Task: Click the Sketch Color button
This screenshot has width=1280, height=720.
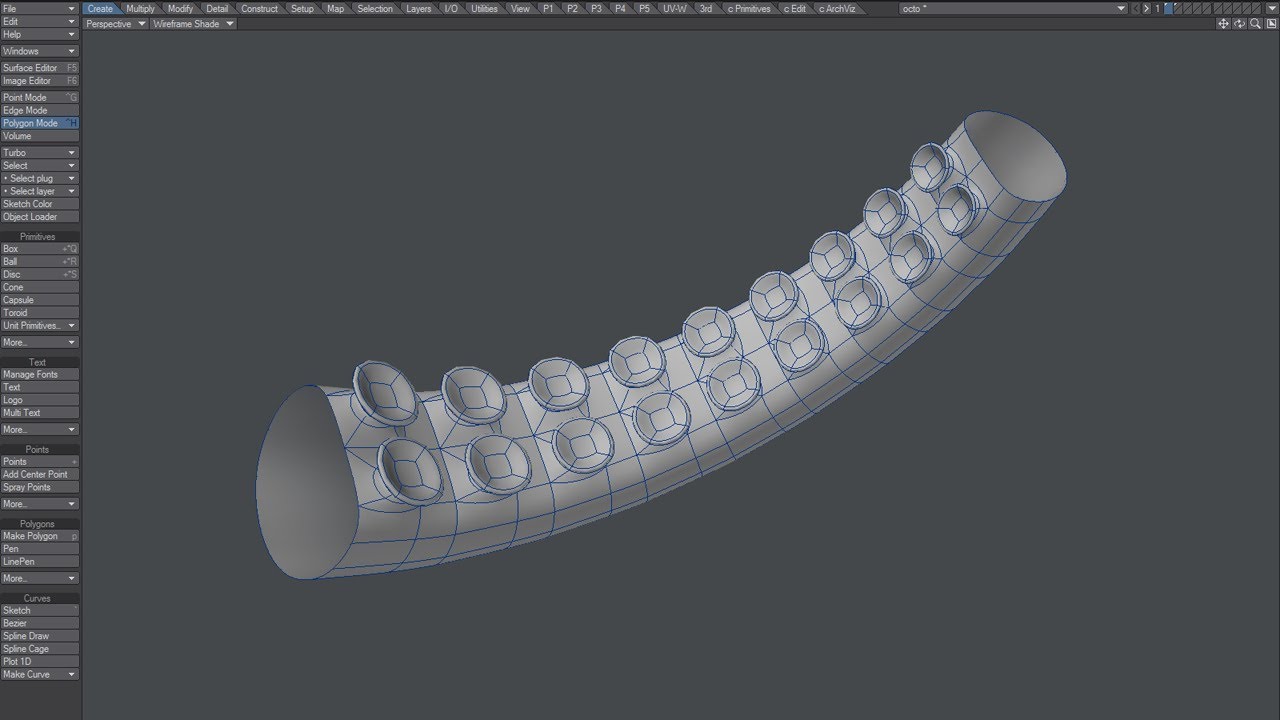Action: [40, 204]
